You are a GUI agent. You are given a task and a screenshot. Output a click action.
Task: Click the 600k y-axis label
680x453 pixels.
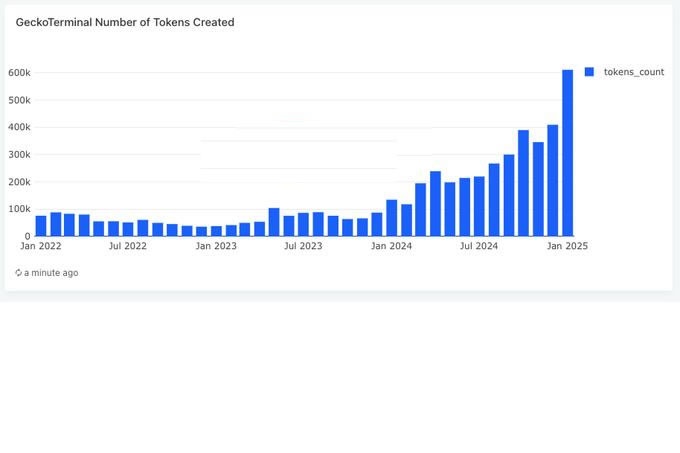tap(19, 73)
